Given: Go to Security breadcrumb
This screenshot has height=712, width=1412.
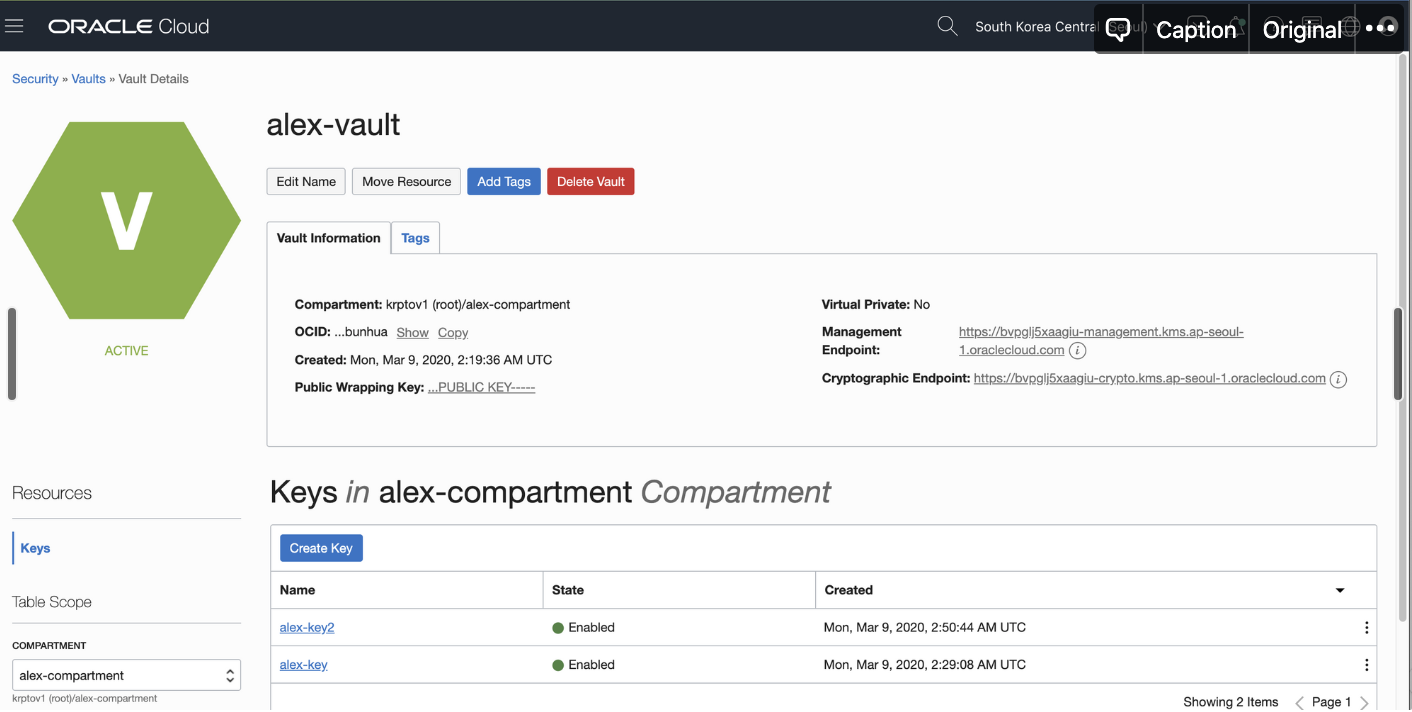Looking at the screenshot, I should [x=35, y=79].
